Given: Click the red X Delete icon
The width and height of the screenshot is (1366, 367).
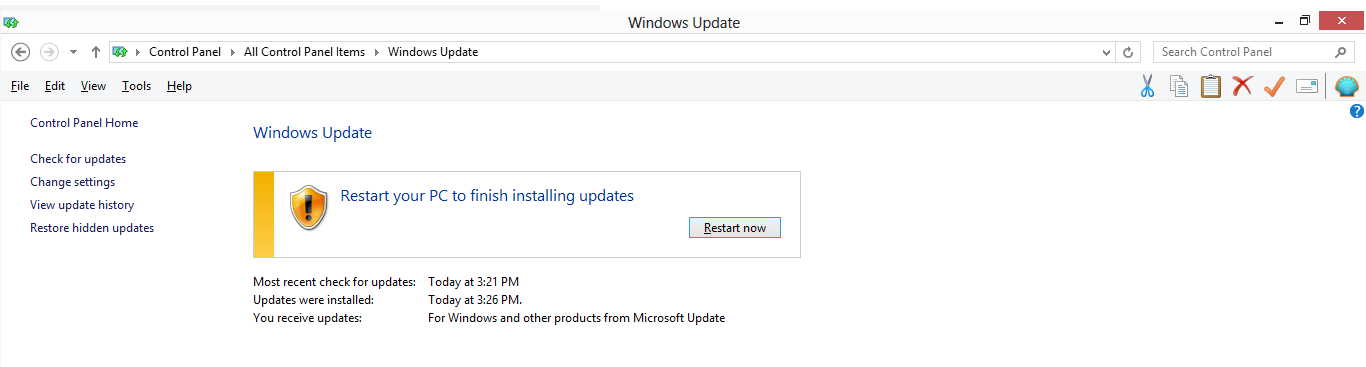Looking at the screenshot, I should (1243, 87).
